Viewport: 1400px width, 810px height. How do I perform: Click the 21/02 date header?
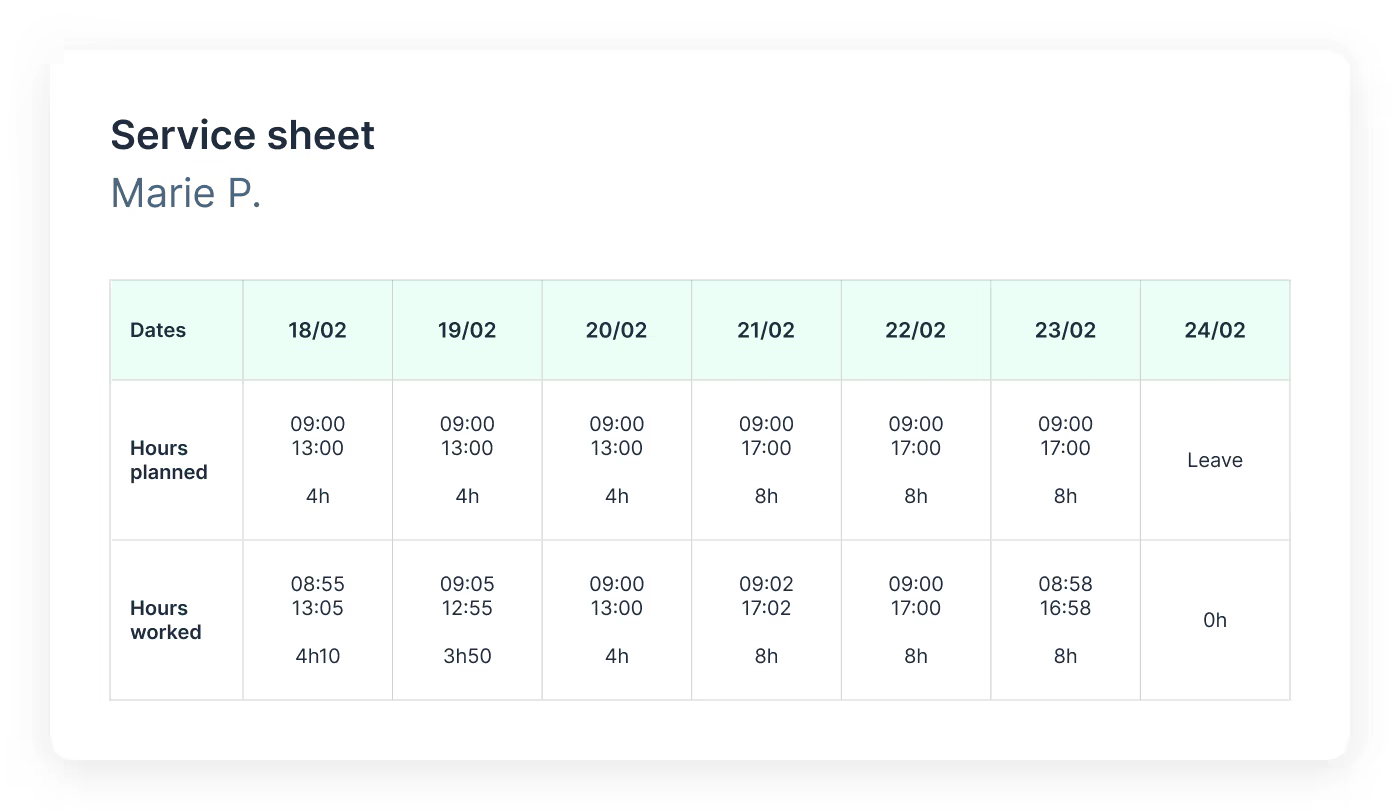tap(766, 330)
